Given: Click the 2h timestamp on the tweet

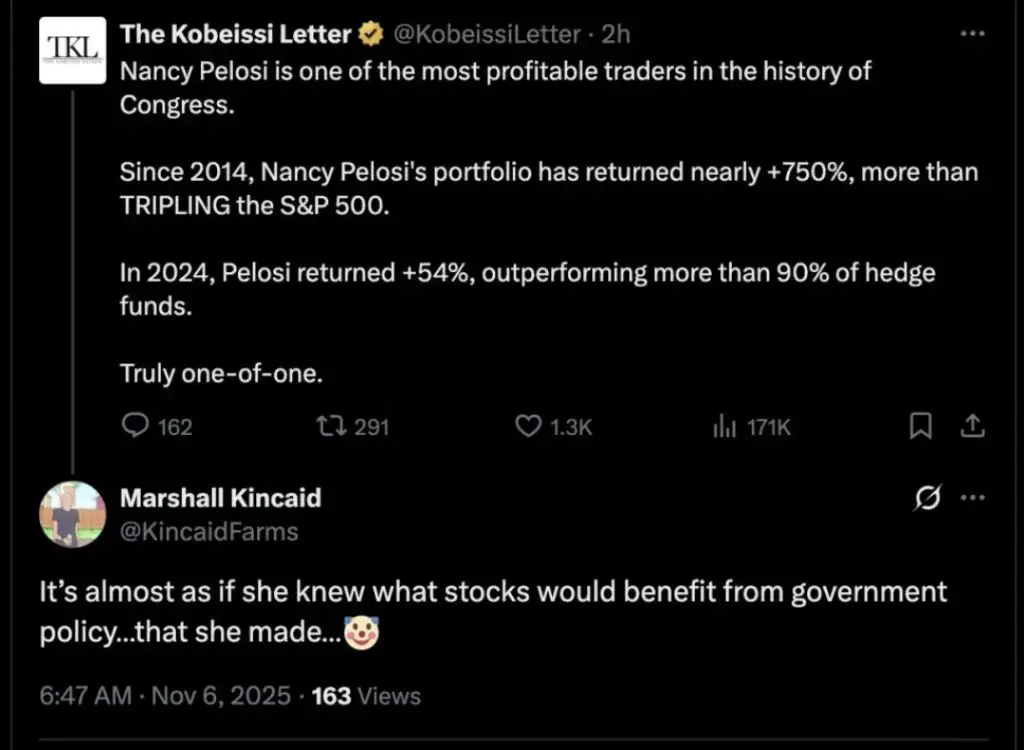Looking at the screenshot, I should [616, 35].
